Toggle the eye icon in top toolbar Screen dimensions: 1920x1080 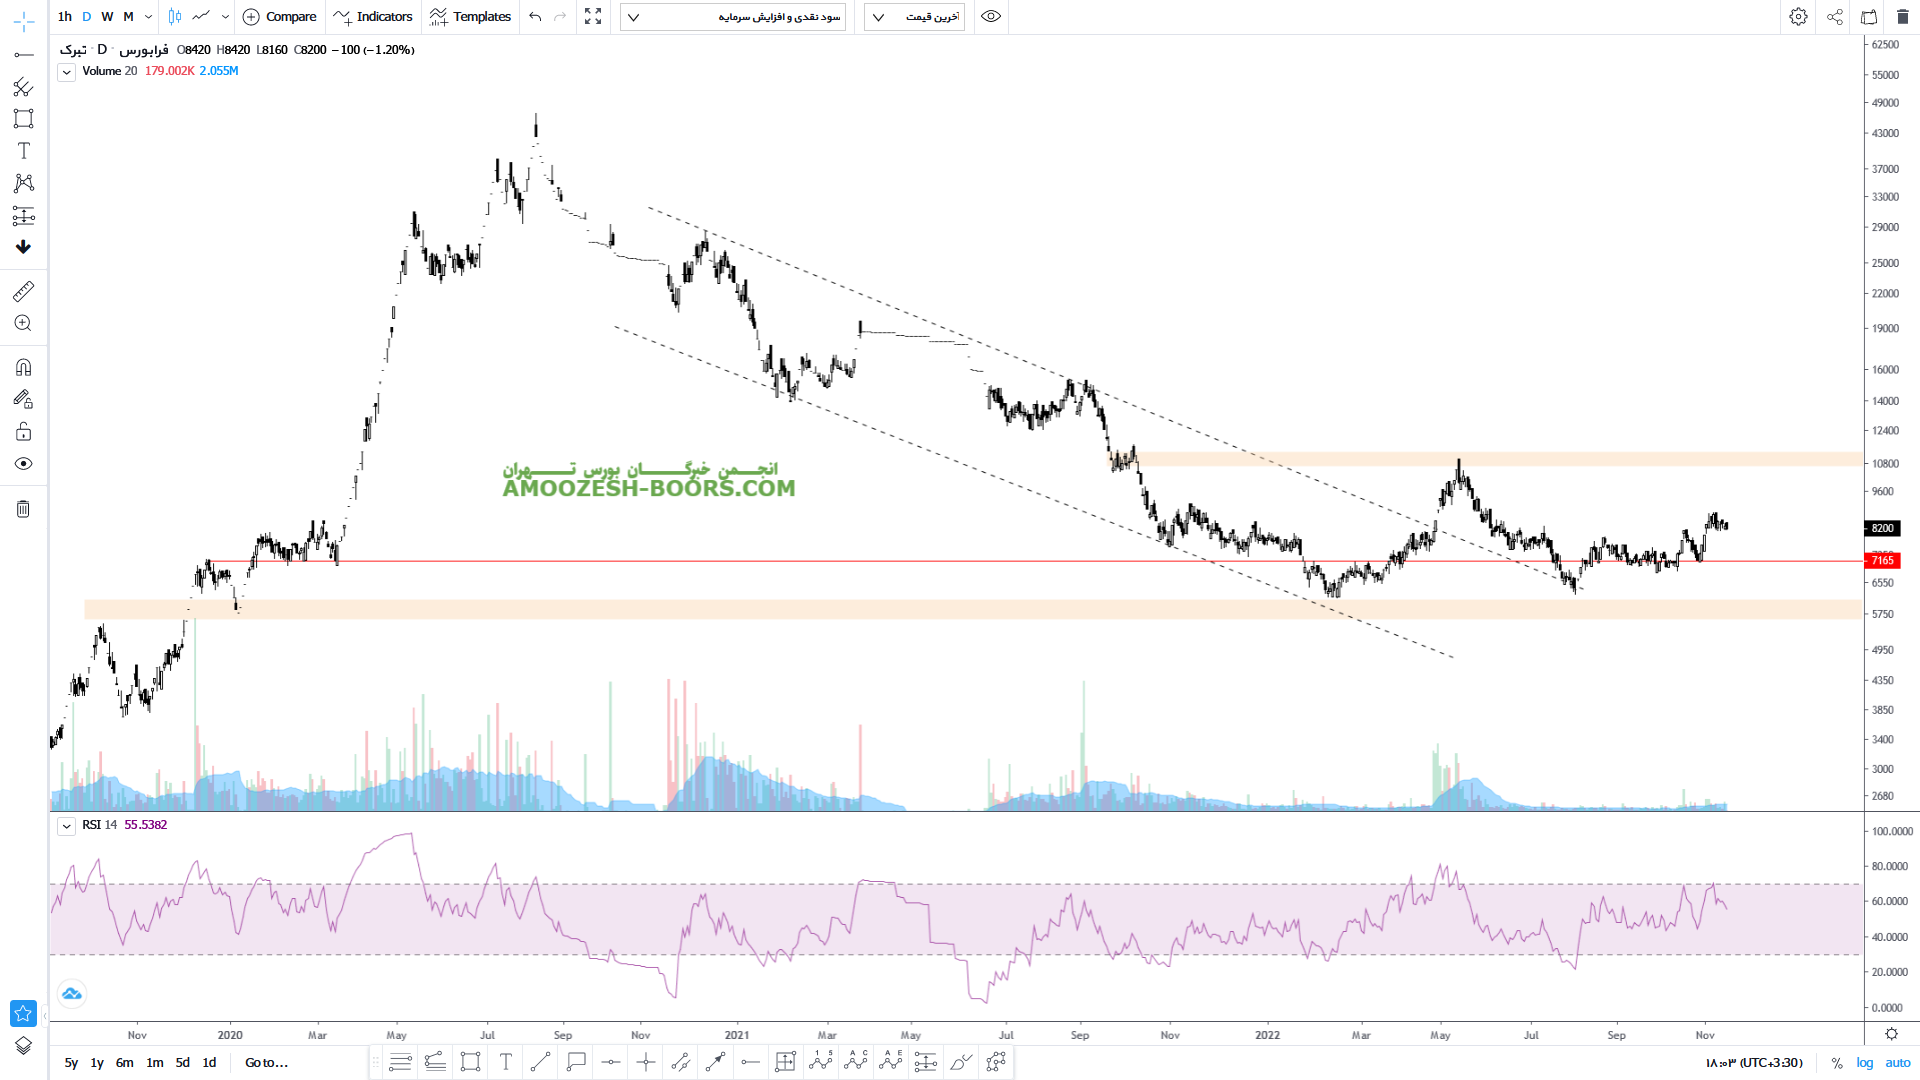(x=990, y=17)
